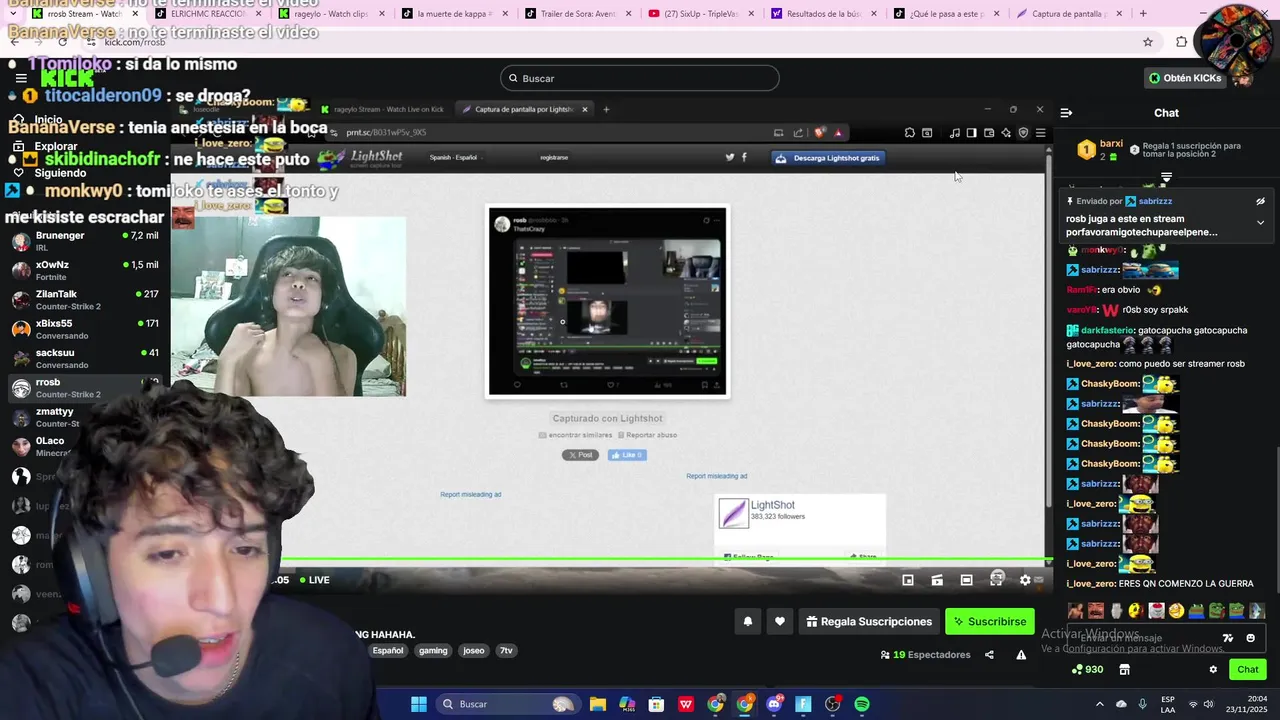Switch to SixUp TripleVas YouTube tab
This screenshot has height=720, width=1280.
700,14
